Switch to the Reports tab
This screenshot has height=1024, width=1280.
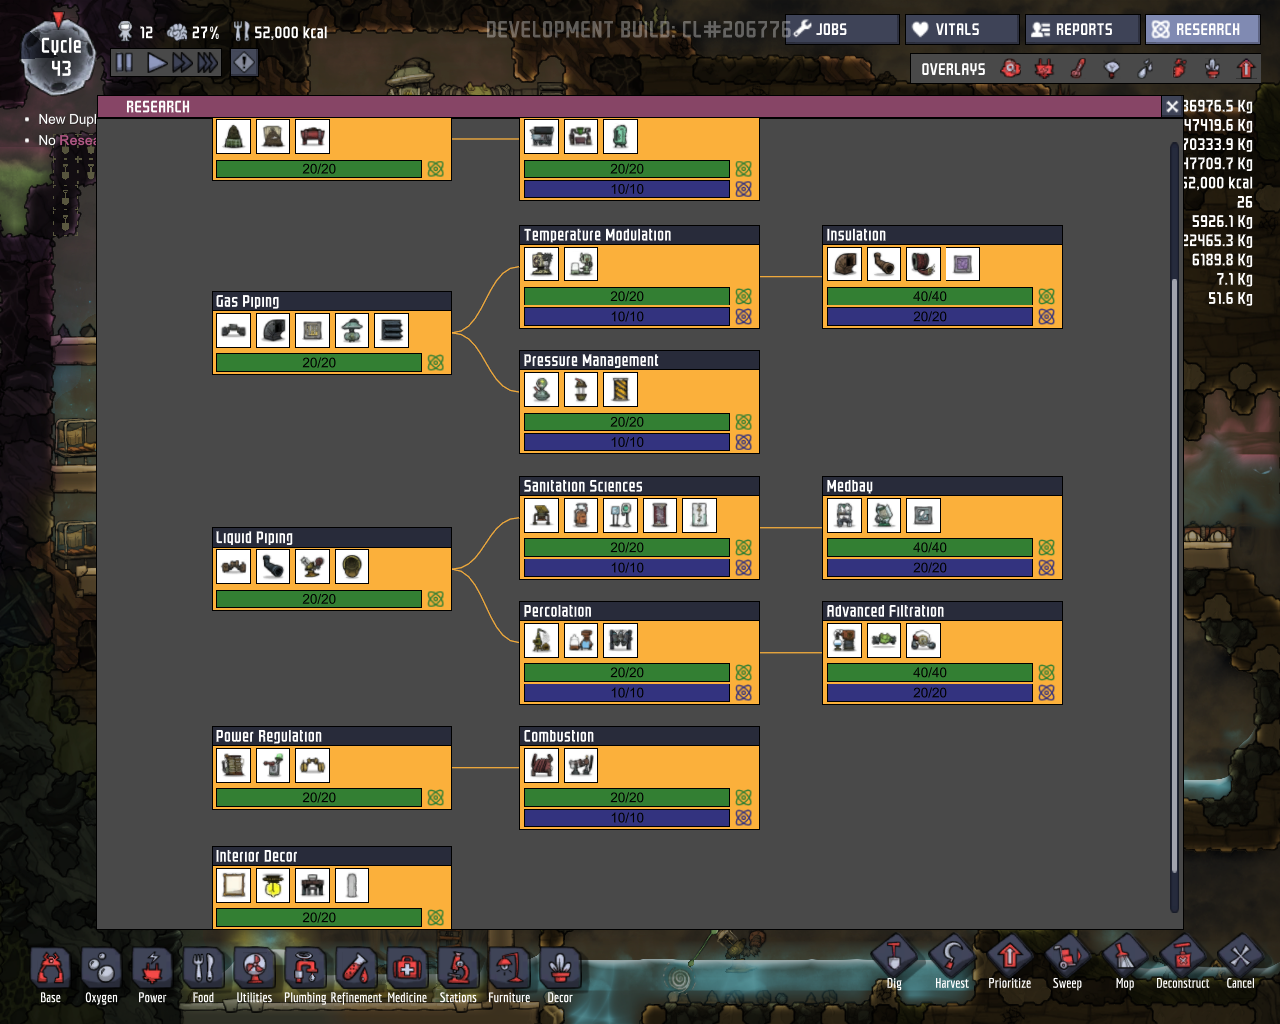1083,30
